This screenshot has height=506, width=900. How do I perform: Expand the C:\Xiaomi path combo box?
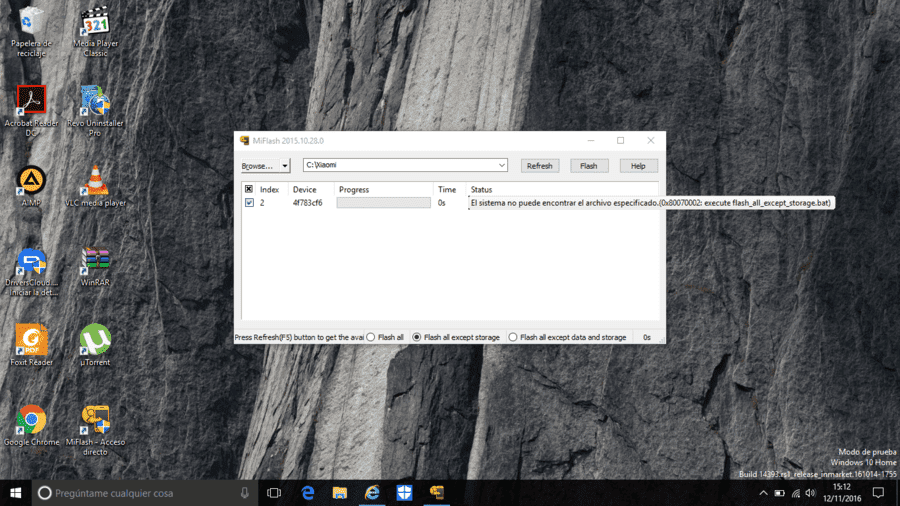pyautogui.click(x=502, y=165)
